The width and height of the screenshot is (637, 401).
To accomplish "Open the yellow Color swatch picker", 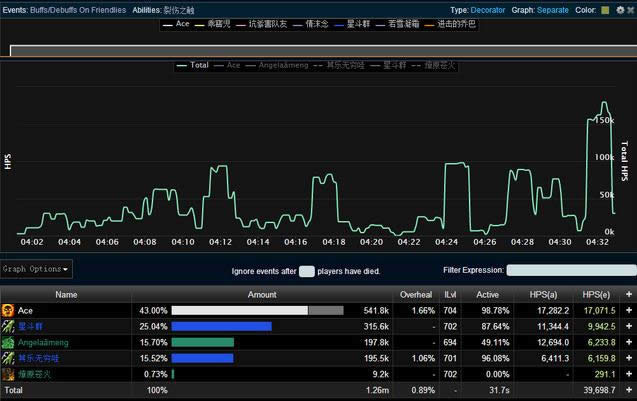I will tap(605, 10).
